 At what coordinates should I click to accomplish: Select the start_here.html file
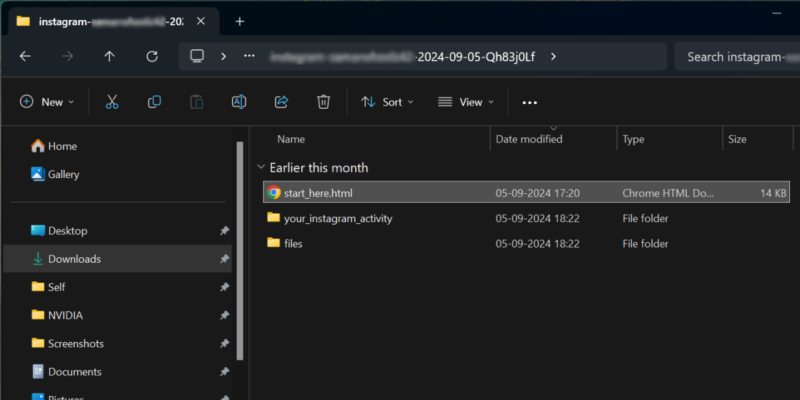318,193
